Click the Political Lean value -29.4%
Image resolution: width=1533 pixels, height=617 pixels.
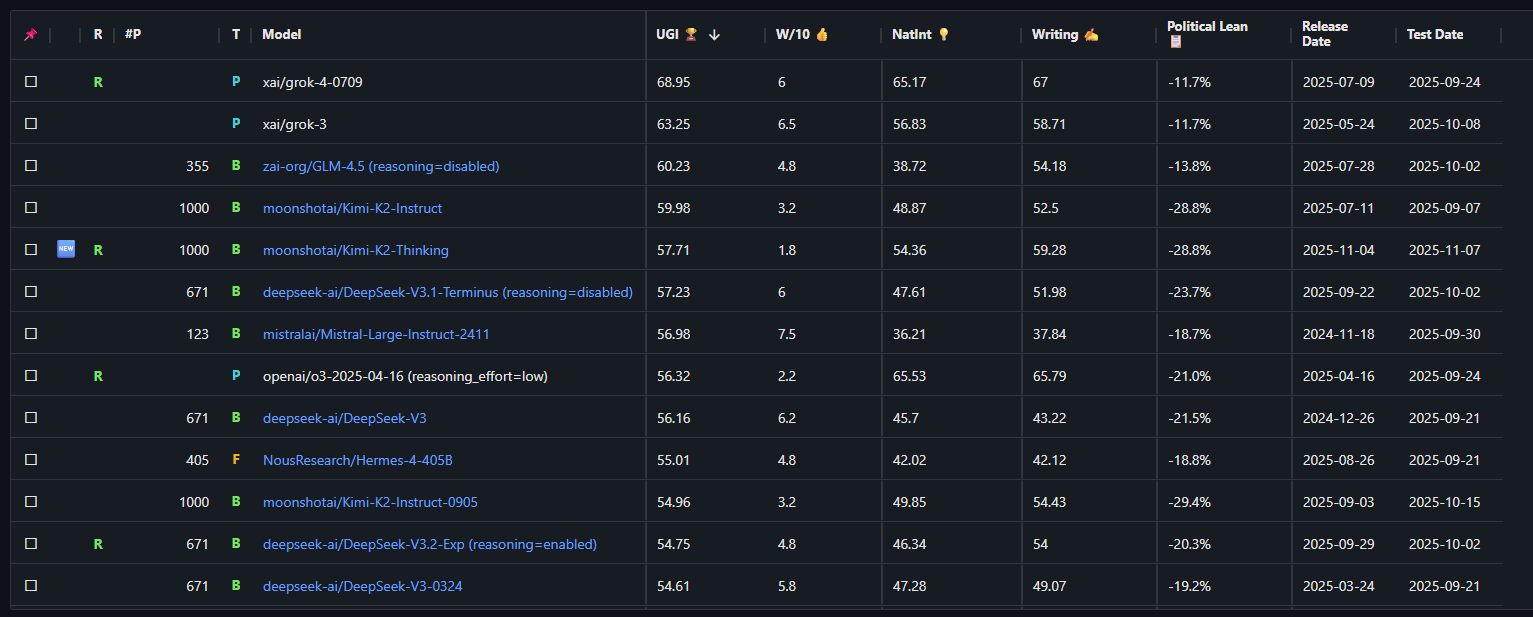[1189, 503]
